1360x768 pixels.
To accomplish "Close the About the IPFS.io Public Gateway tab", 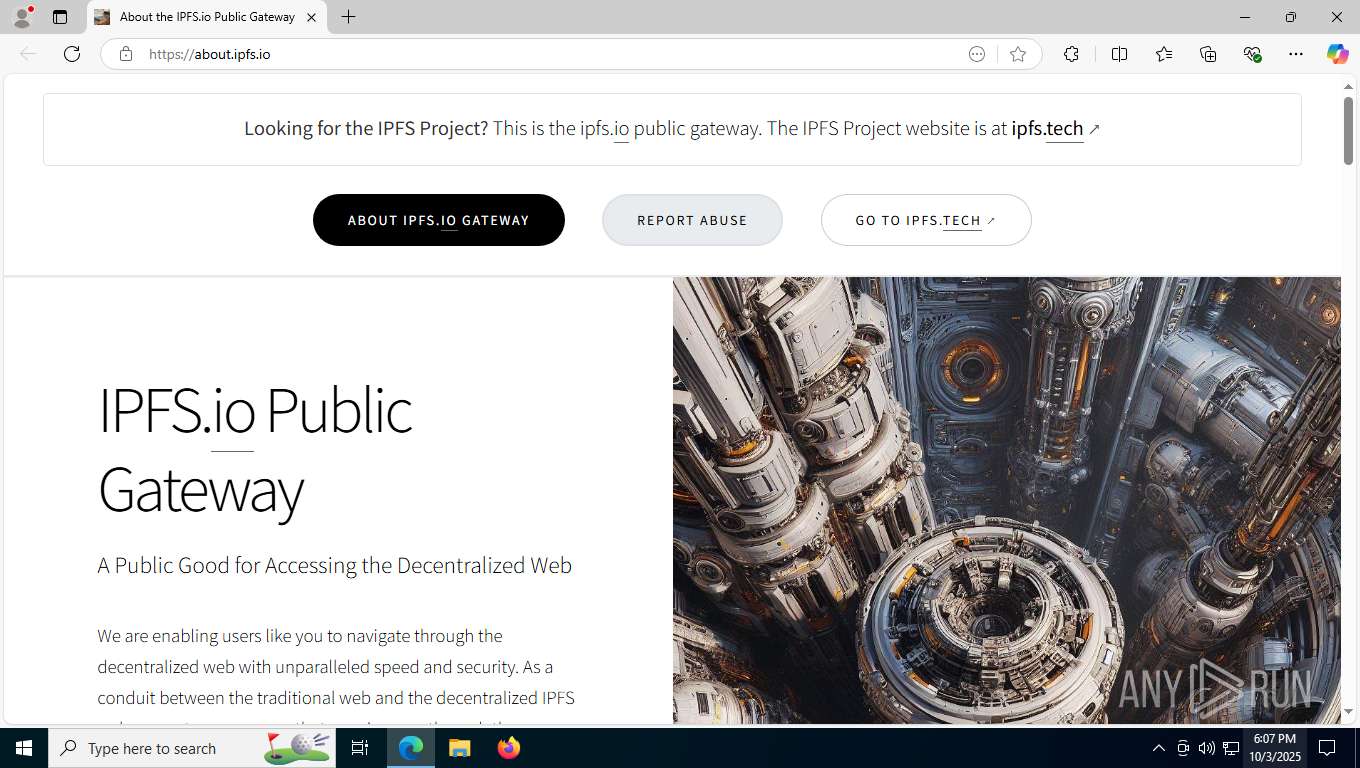I will (x=311, y=17).
